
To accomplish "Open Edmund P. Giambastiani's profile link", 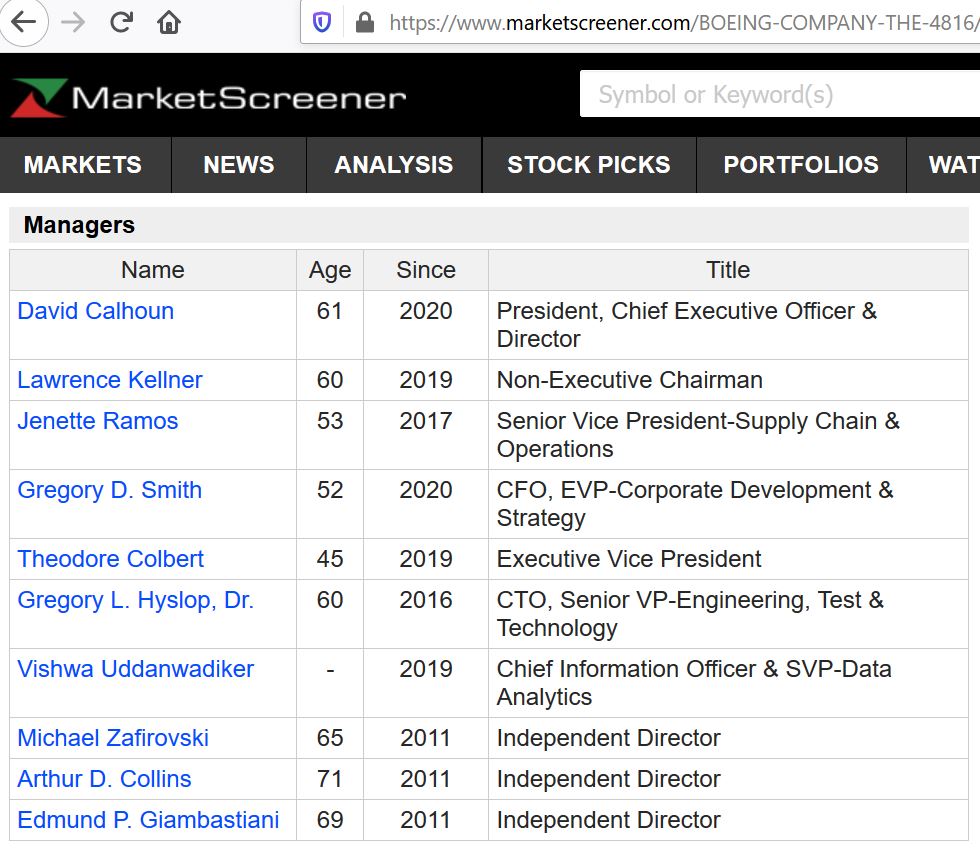I will pos(148,820).
